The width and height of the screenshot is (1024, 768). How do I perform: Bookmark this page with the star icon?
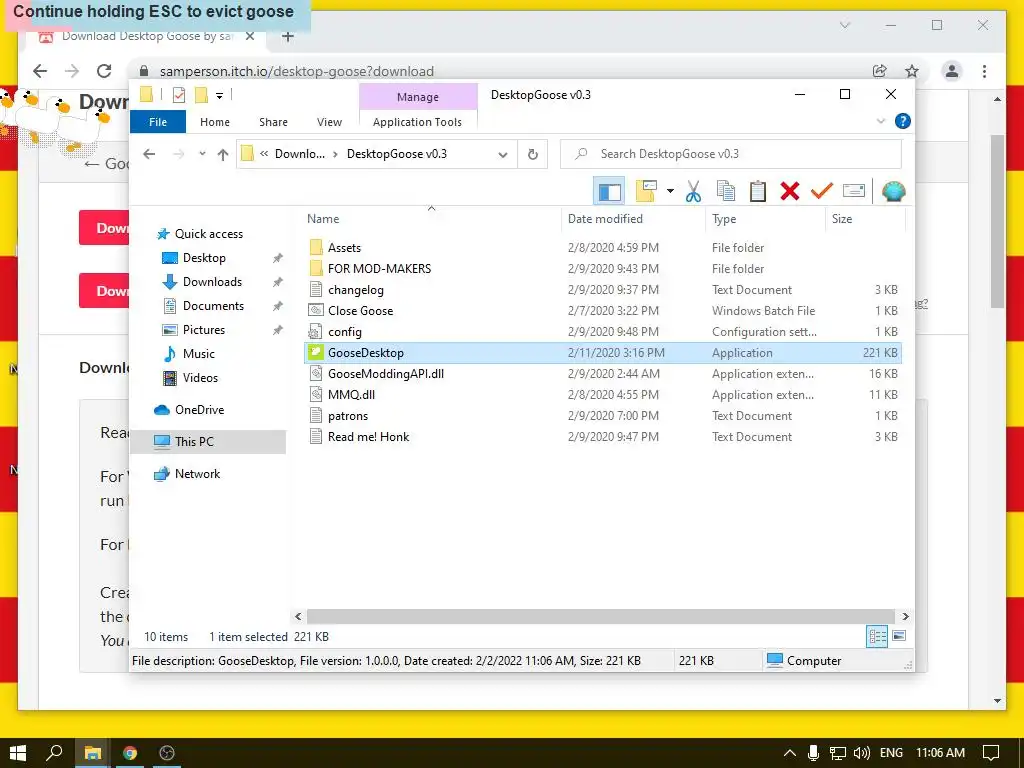(x=912, y=71)
